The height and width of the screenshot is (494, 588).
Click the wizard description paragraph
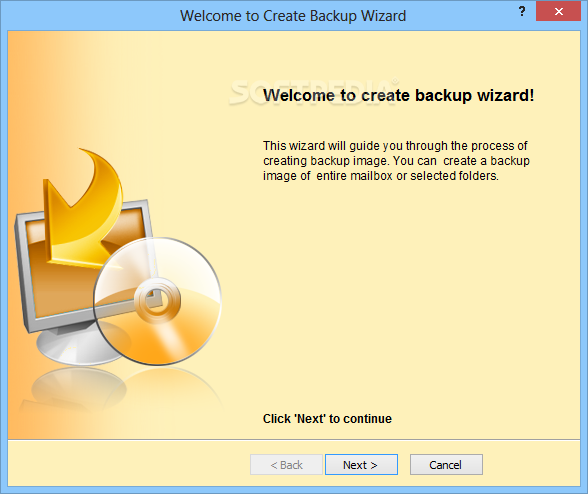click(x=396, y=161)
